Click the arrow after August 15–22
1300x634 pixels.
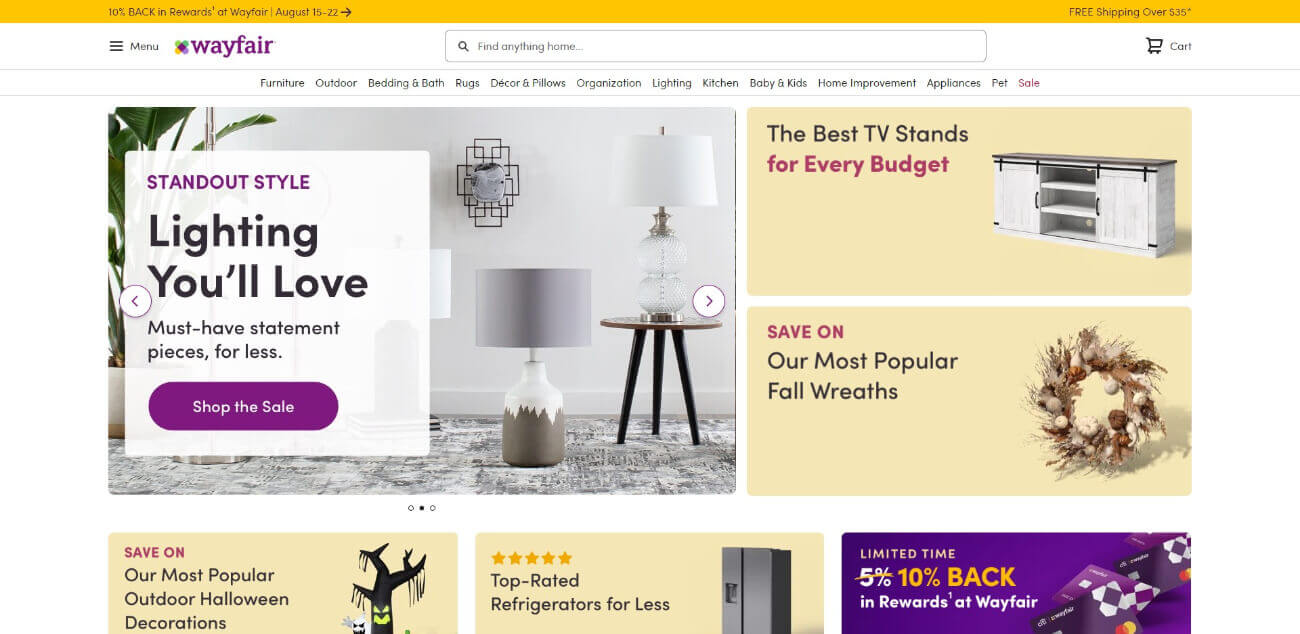(x=346, y=12)
